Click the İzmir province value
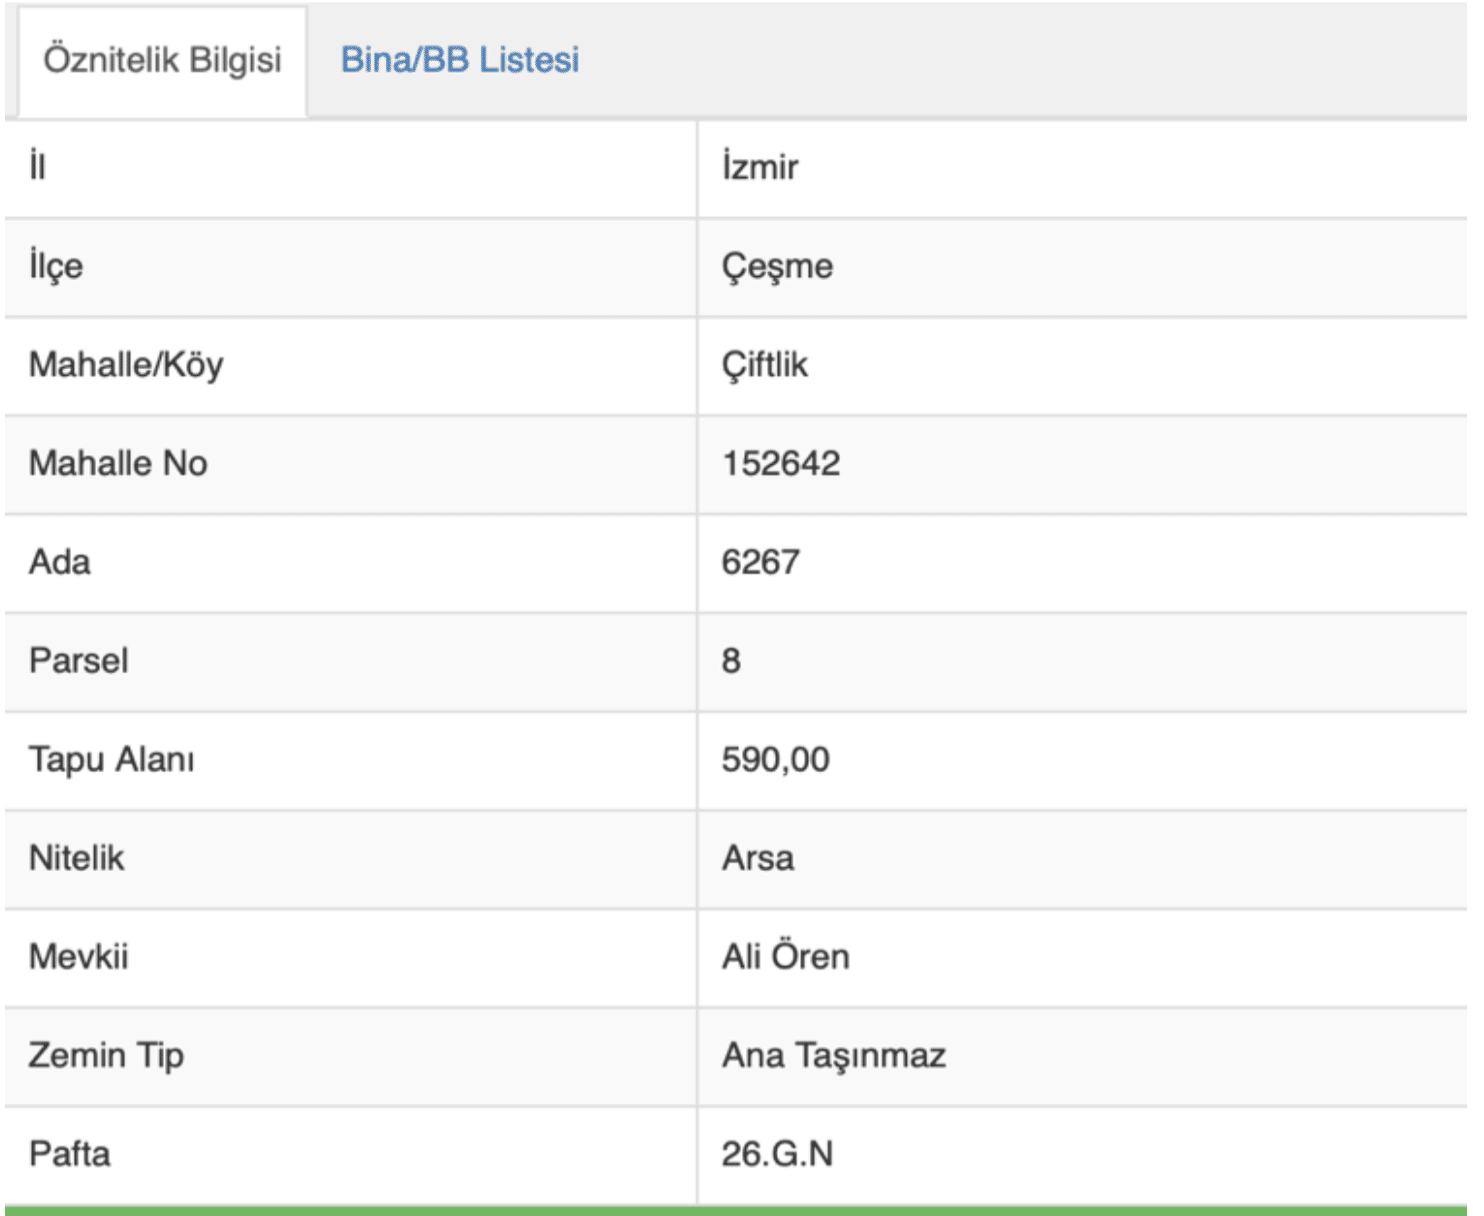Screen dimensions: 1484x1216 [760, 167]
